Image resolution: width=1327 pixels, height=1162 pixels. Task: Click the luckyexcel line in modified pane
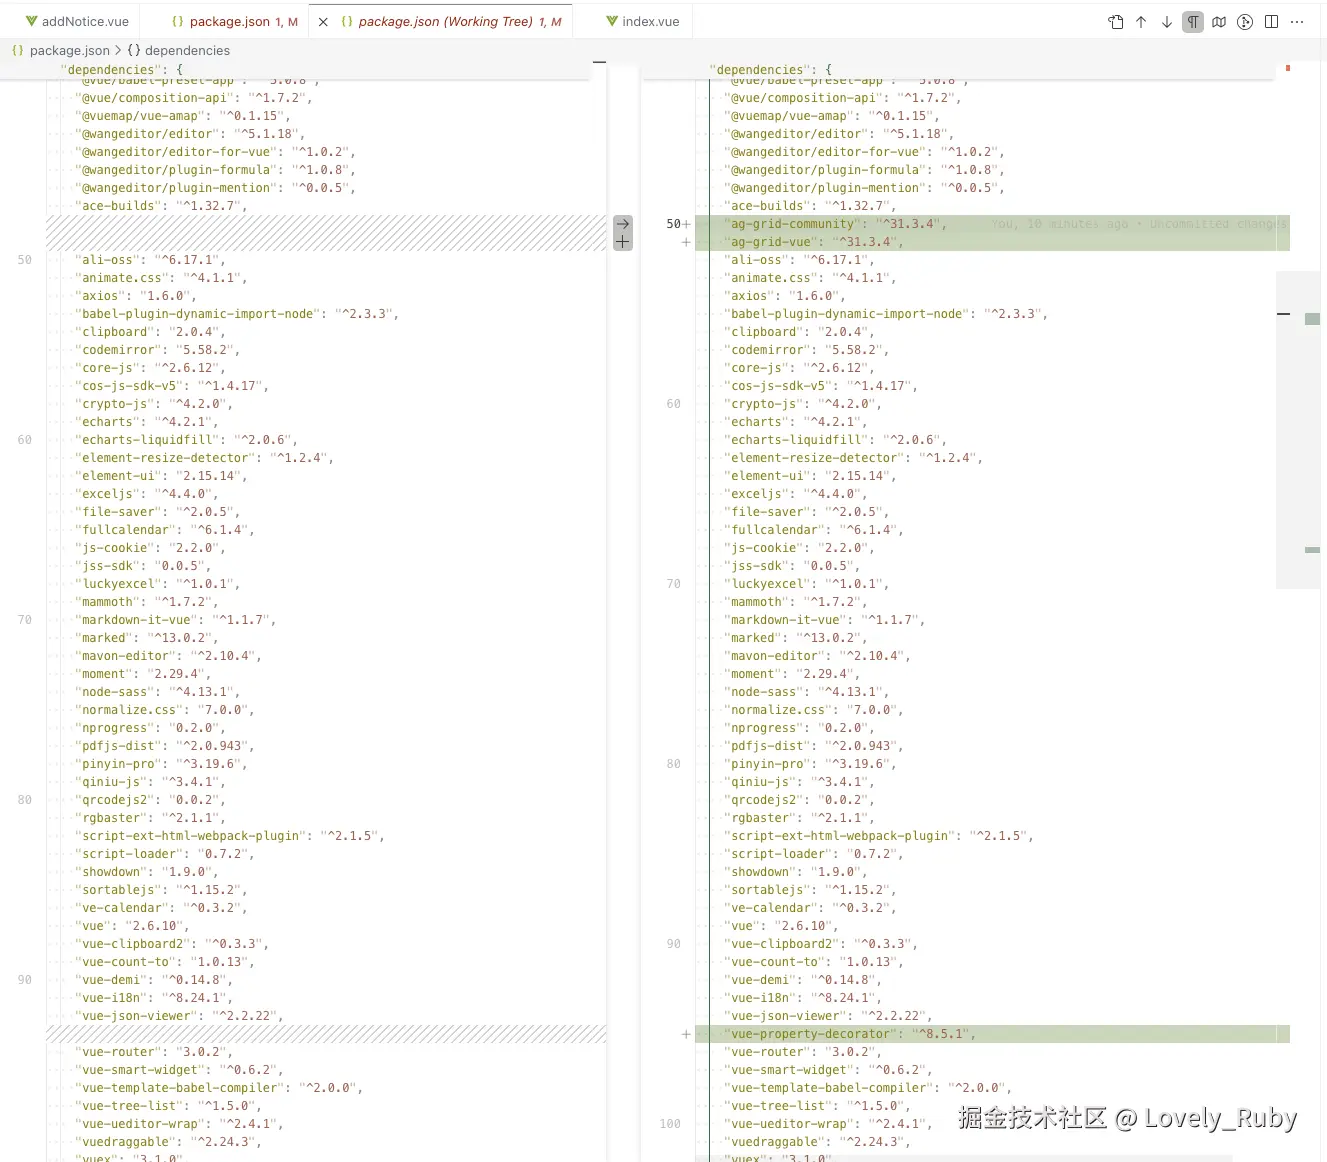coord(806,584)
